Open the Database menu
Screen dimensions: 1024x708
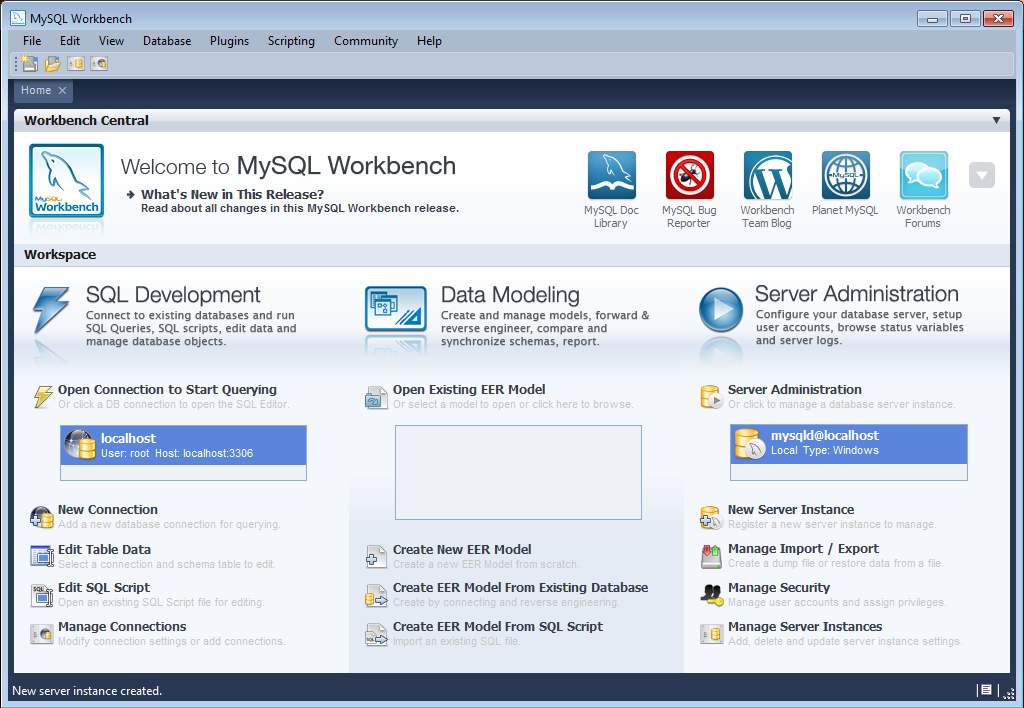[x=166, y=41]
